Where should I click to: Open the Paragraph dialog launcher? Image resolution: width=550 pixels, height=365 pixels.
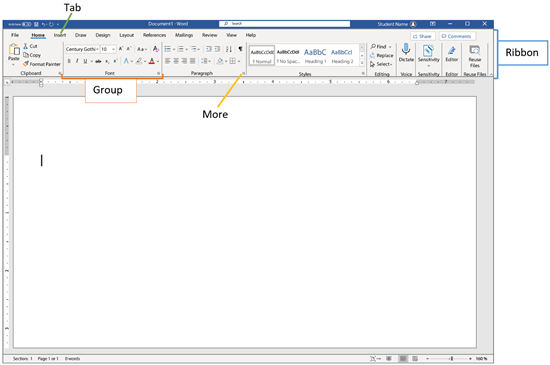coord(243,73)
